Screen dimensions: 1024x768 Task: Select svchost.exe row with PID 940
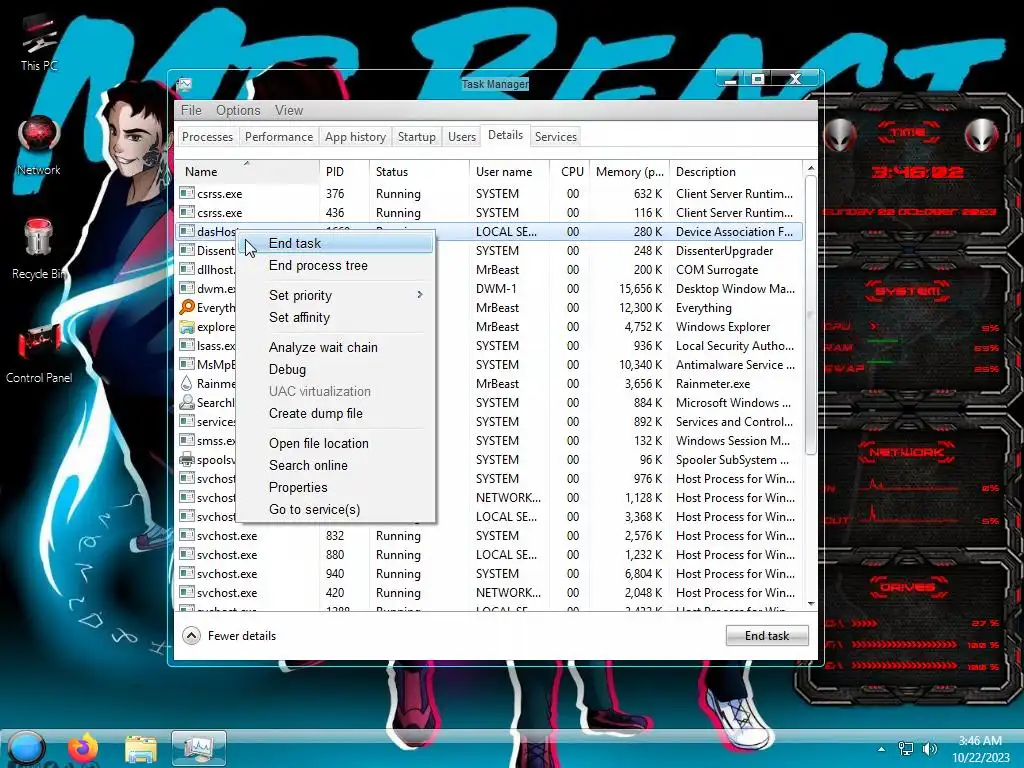tap(488, 573)
